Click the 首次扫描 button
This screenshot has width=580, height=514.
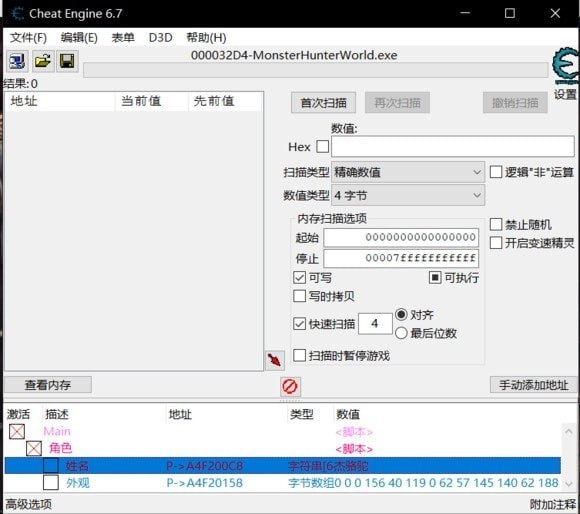pyautogui.click(x=323, y=103)
